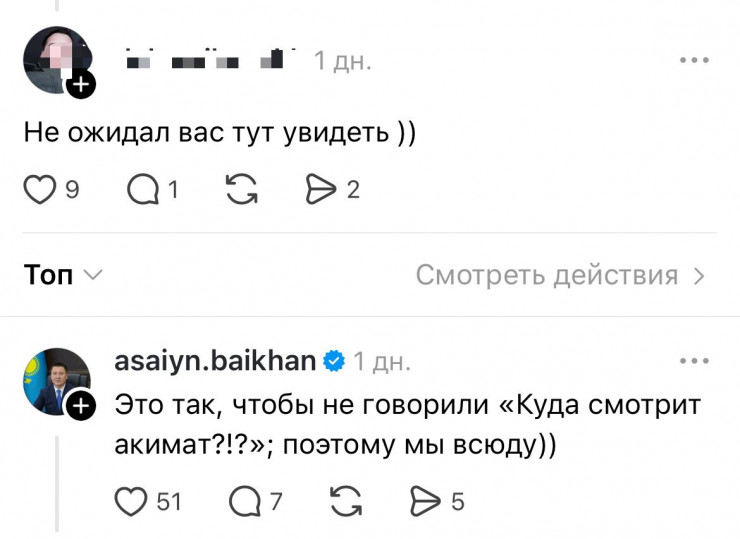Like asaiyn.baikhan's reply
Screen dimensions: 740x539
pyautogui.click(x=131, y=500)
